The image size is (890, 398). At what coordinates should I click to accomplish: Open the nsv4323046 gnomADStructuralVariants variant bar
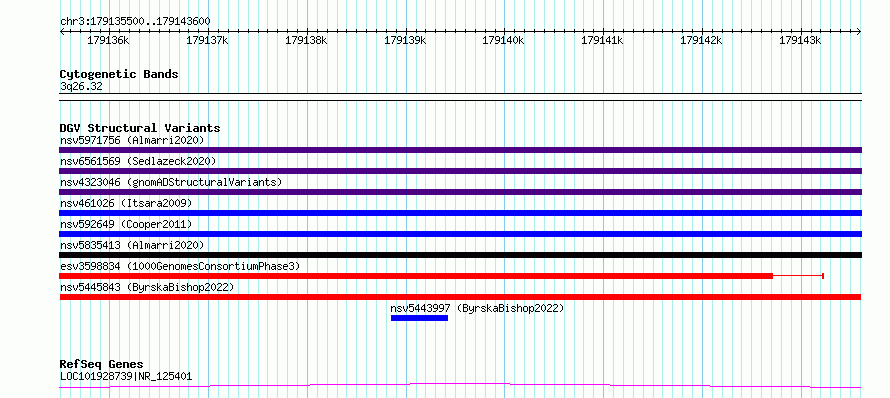click(x=460, y=192)
